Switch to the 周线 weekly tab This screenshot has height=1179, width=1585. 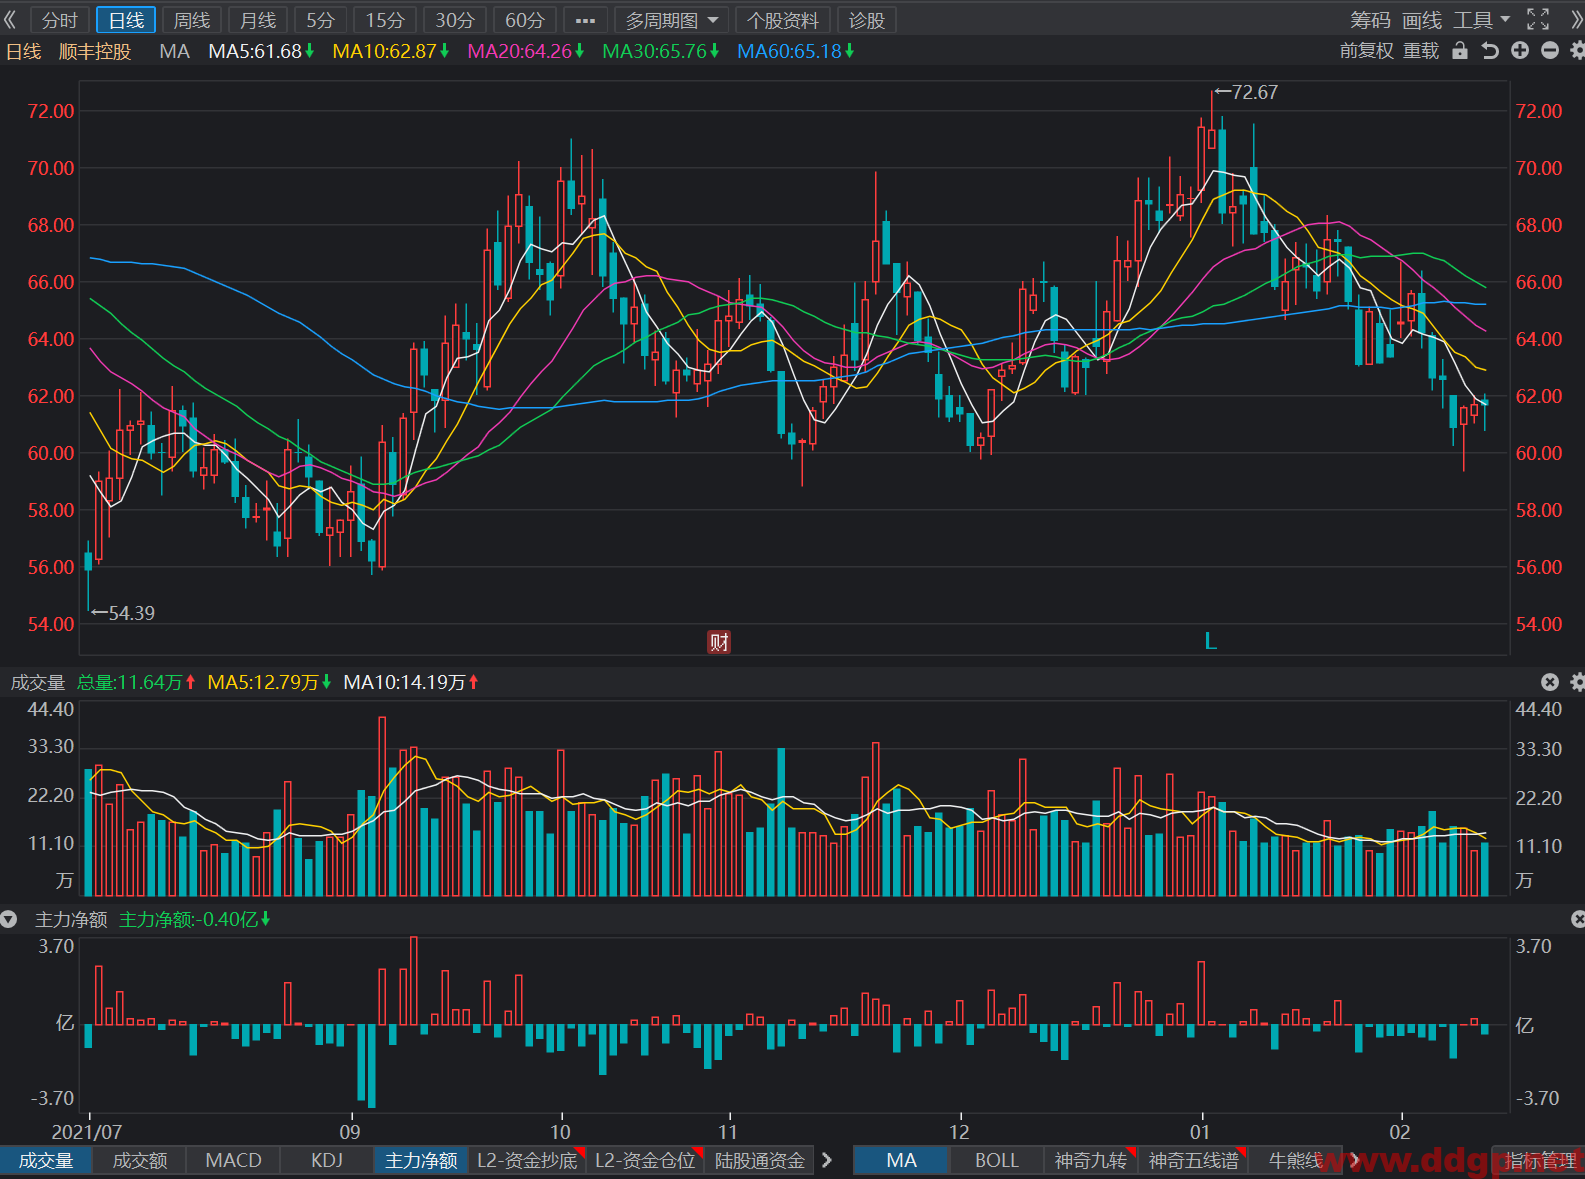point(192,20)
